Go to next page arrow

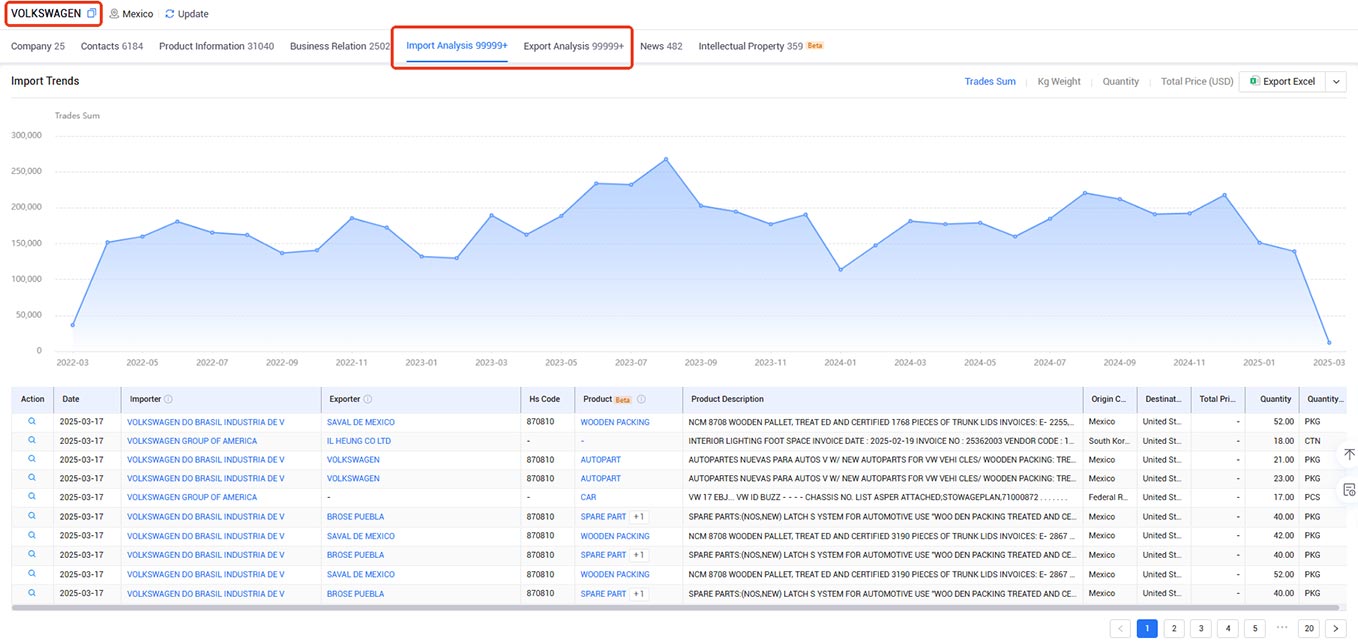coord(1336,628)
